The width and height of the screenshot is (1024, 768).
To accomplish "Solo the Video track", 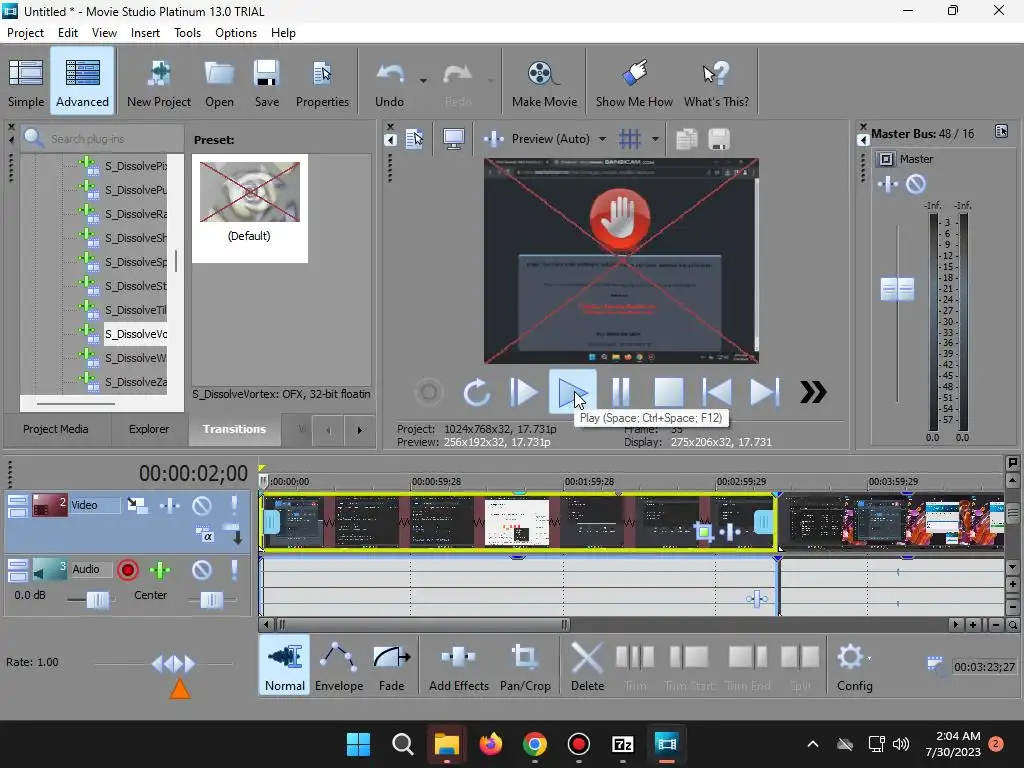I will click(x=234, y=505).
